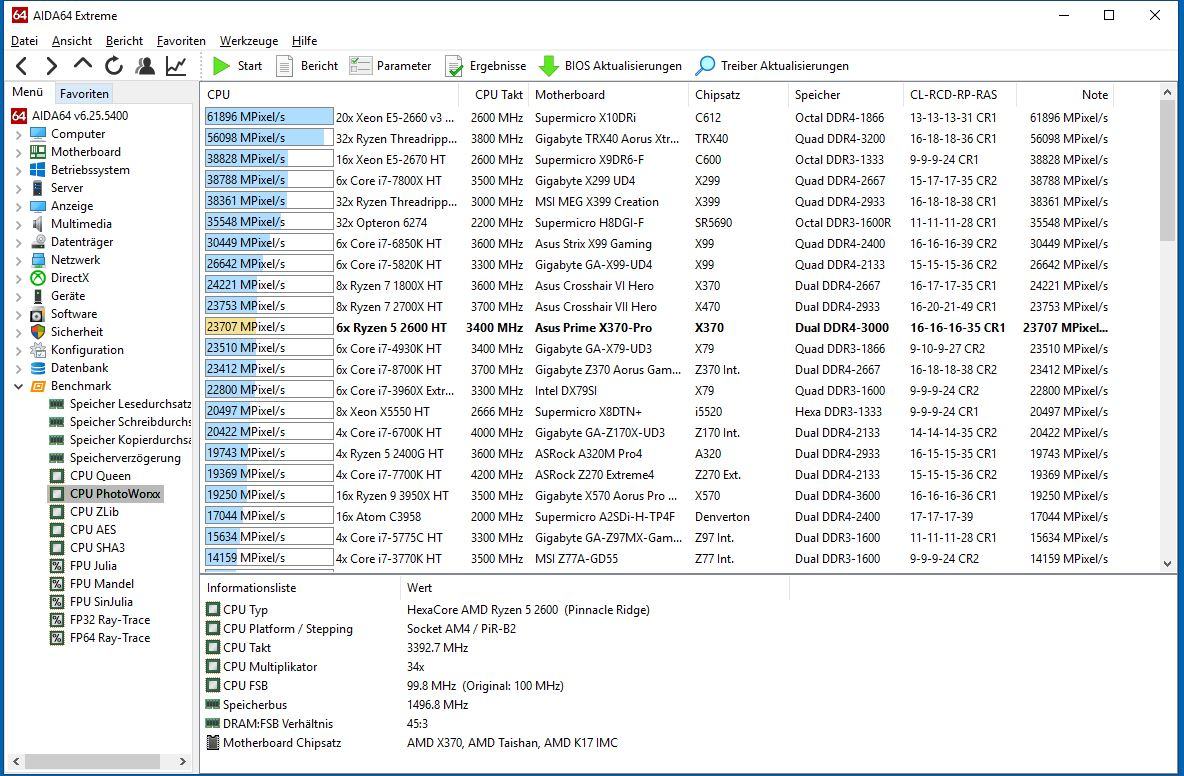The width and height of the screenshot is (1184, 776).
Task: Expand the Multimedia tree node
Action: [x=19, y=224]
